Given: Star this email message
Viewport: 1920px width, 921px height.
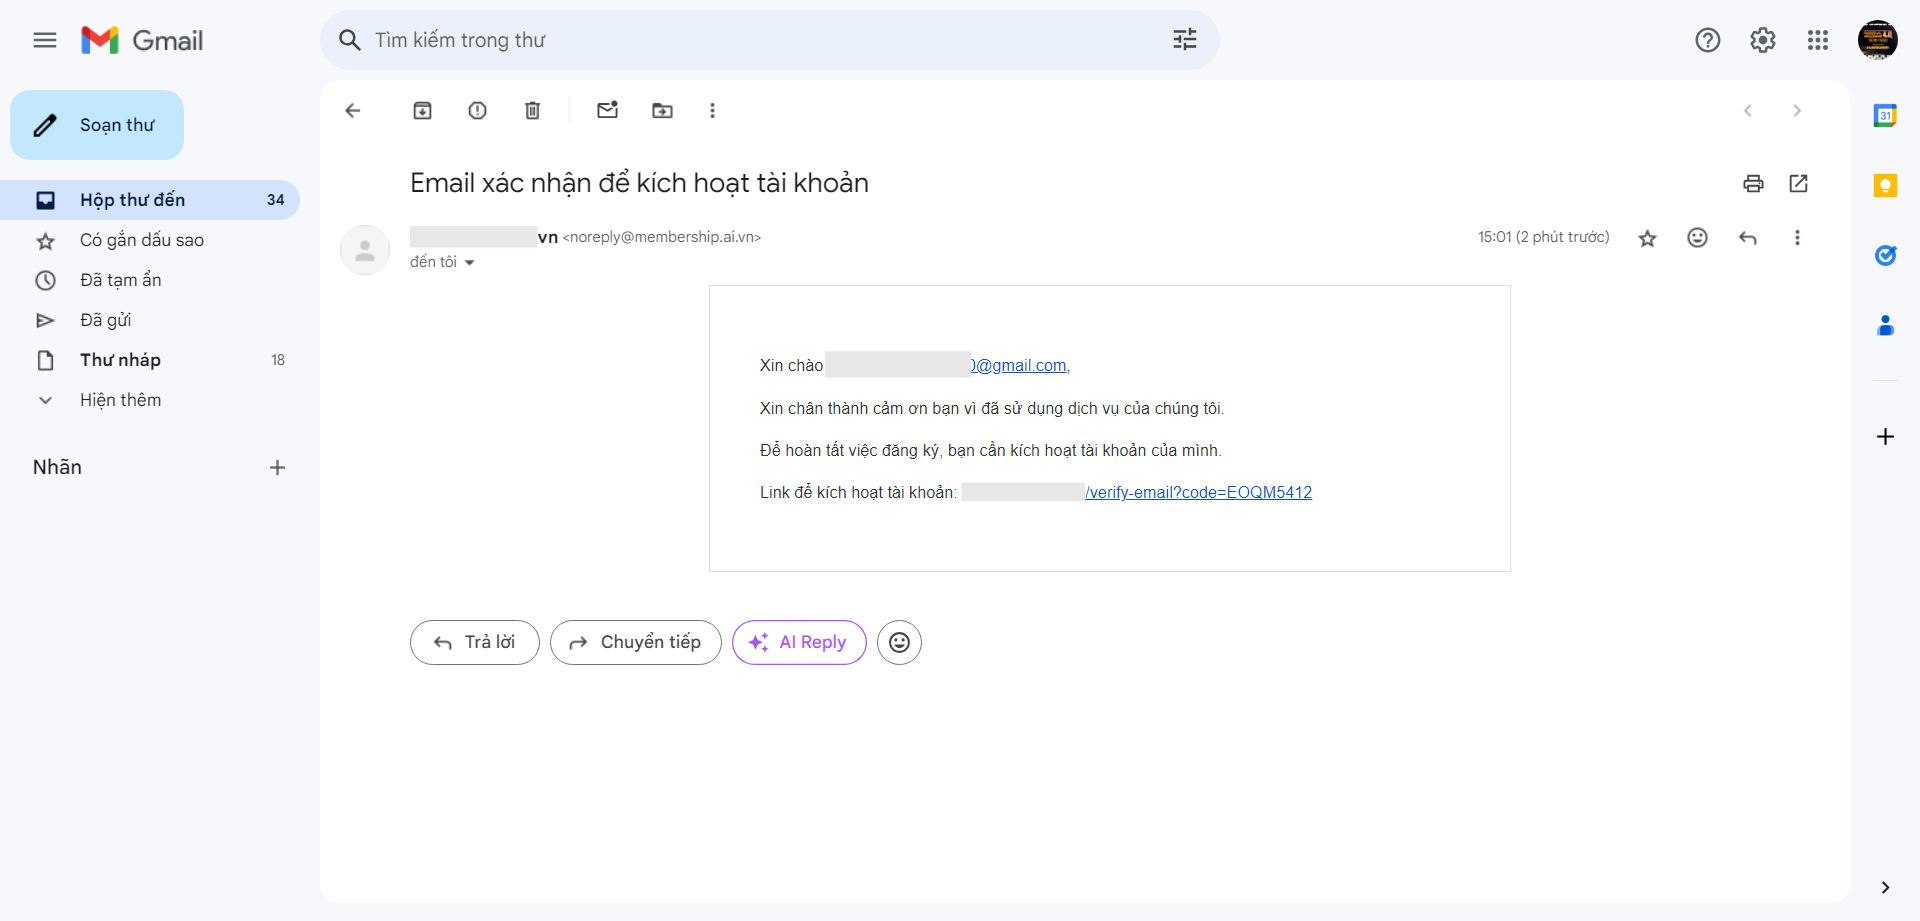Looking at the screenshot, I should (1647, 238).
